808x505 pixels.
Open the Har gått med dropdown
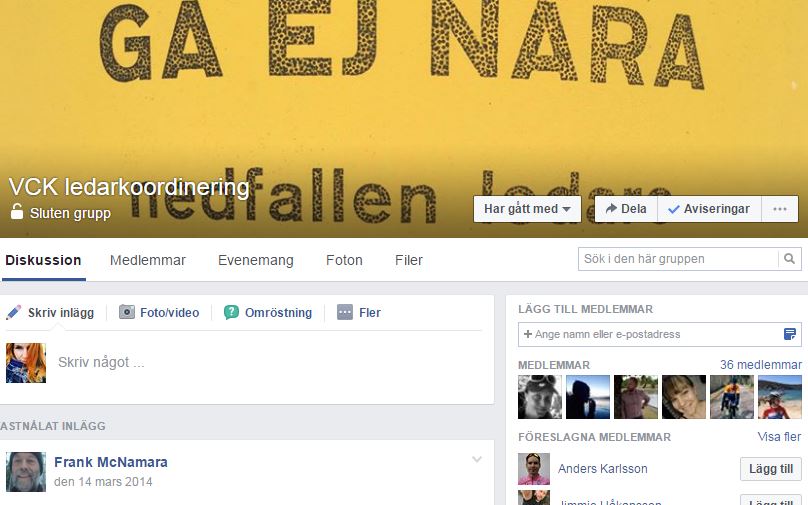[527, 209]
